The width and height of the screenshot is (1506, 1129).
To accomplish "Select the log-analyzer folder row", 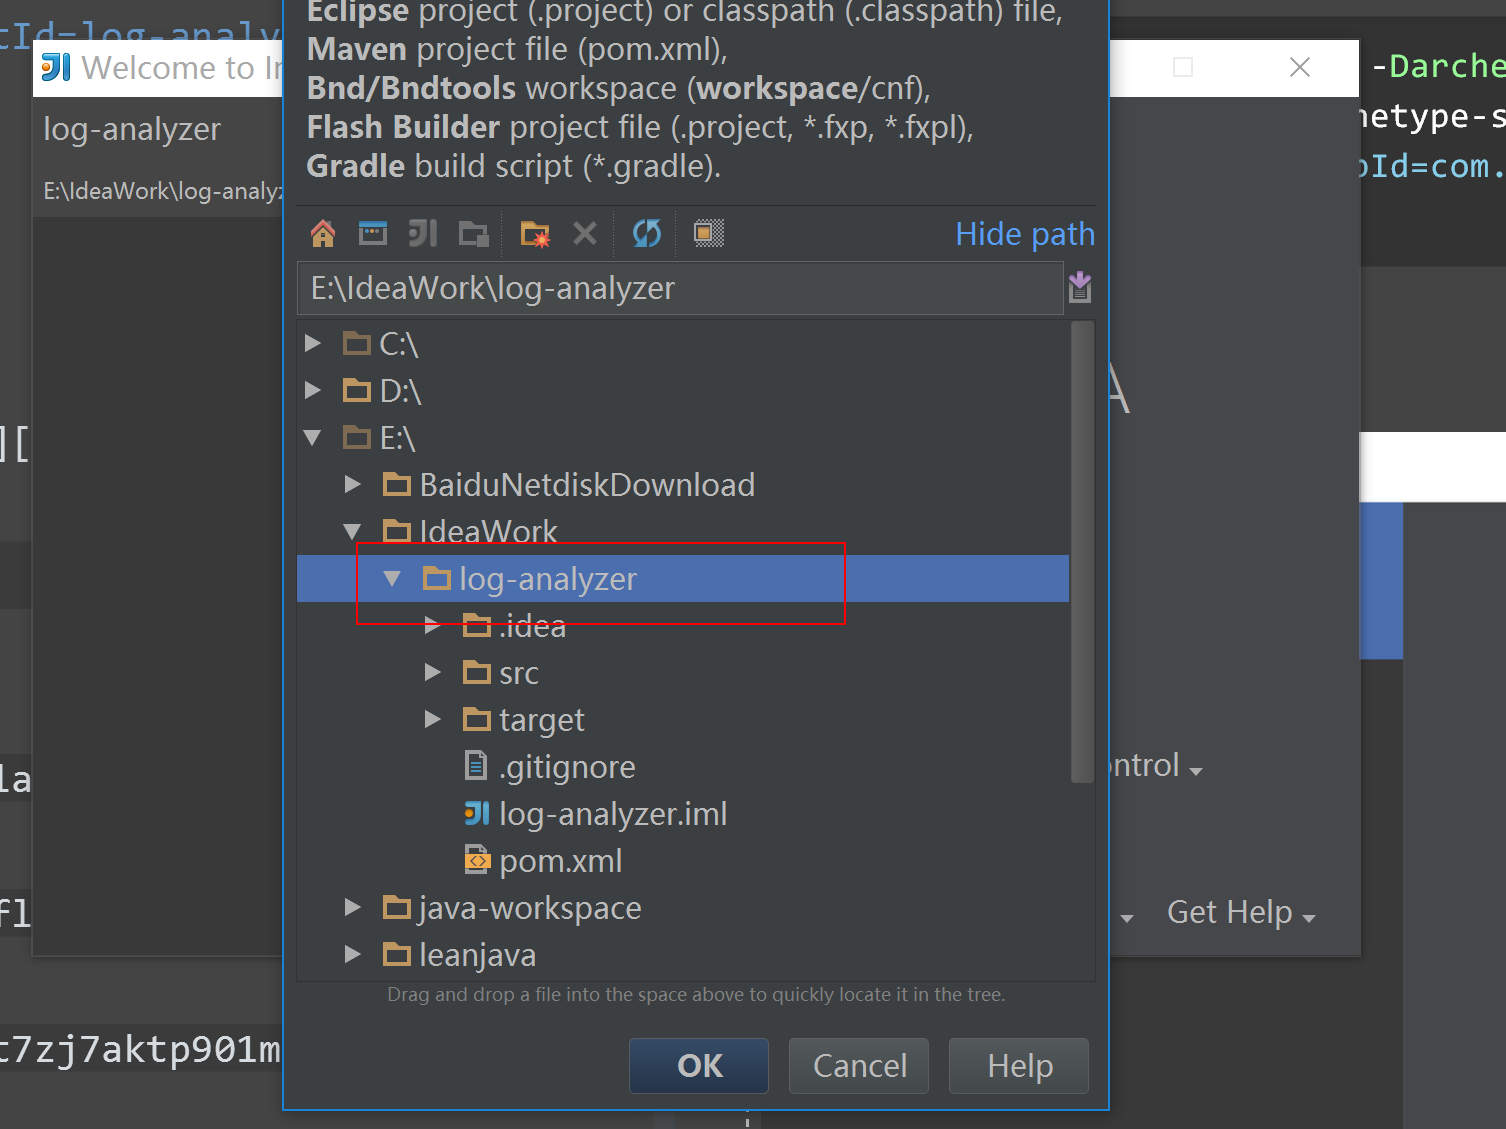I will tap(683, 579).
